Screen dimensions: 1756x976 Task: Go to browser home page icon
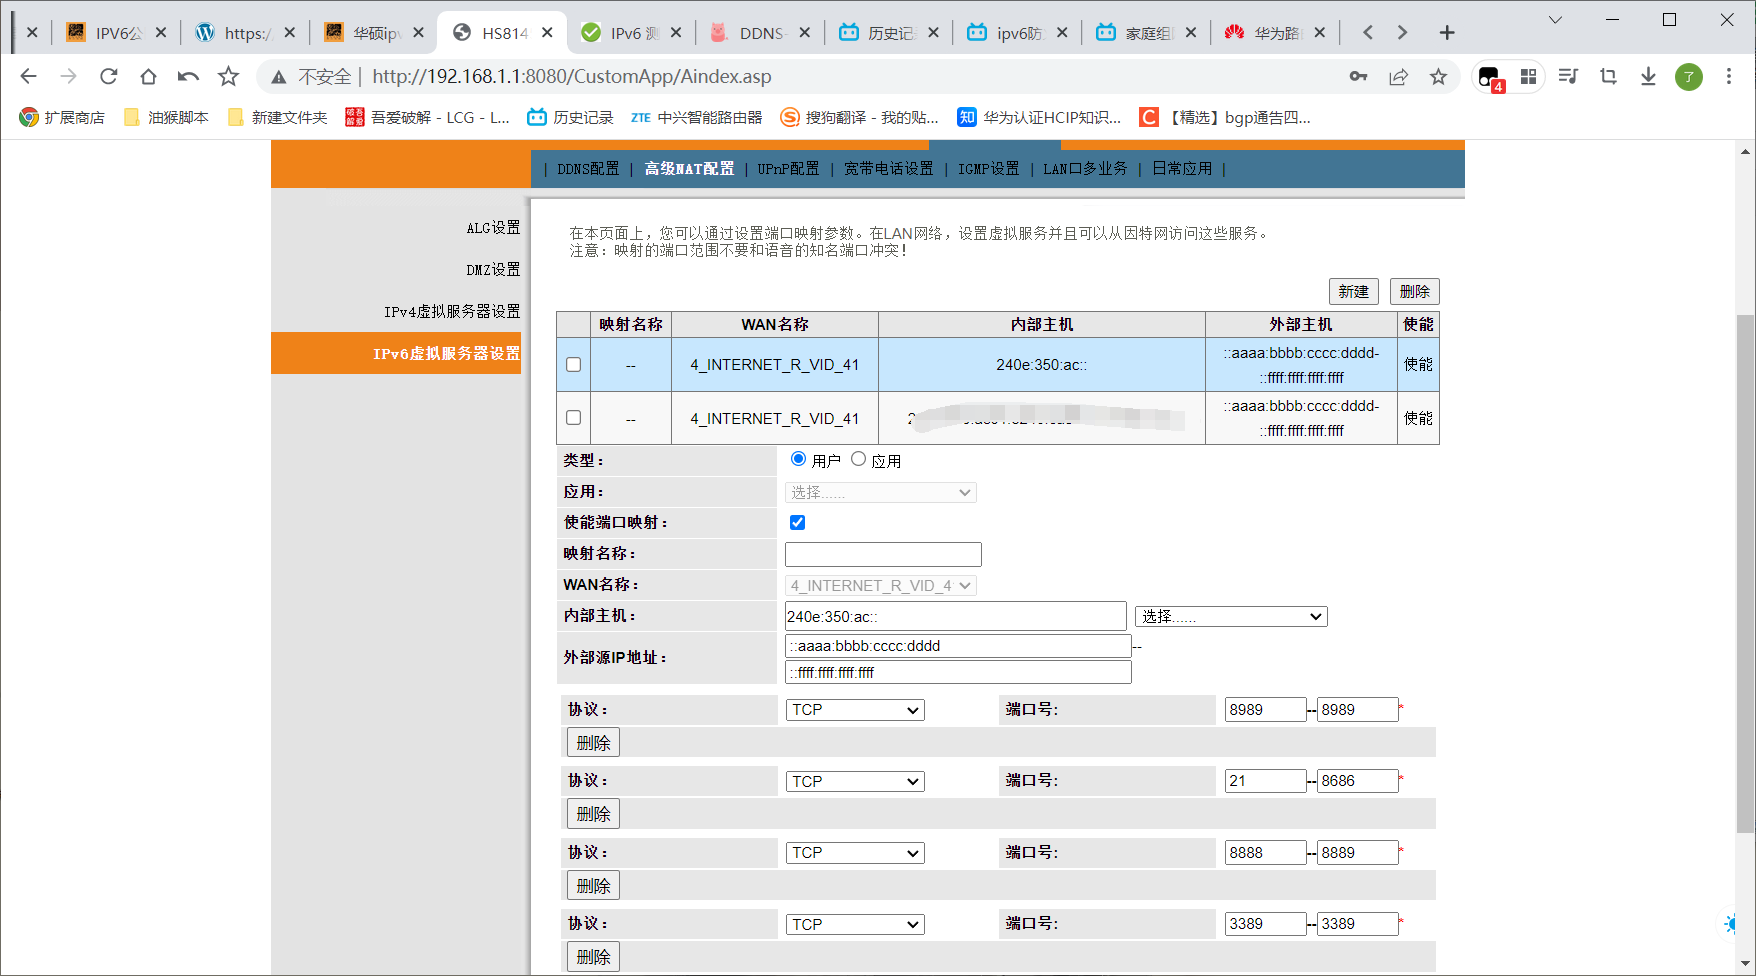coord(148,76)
